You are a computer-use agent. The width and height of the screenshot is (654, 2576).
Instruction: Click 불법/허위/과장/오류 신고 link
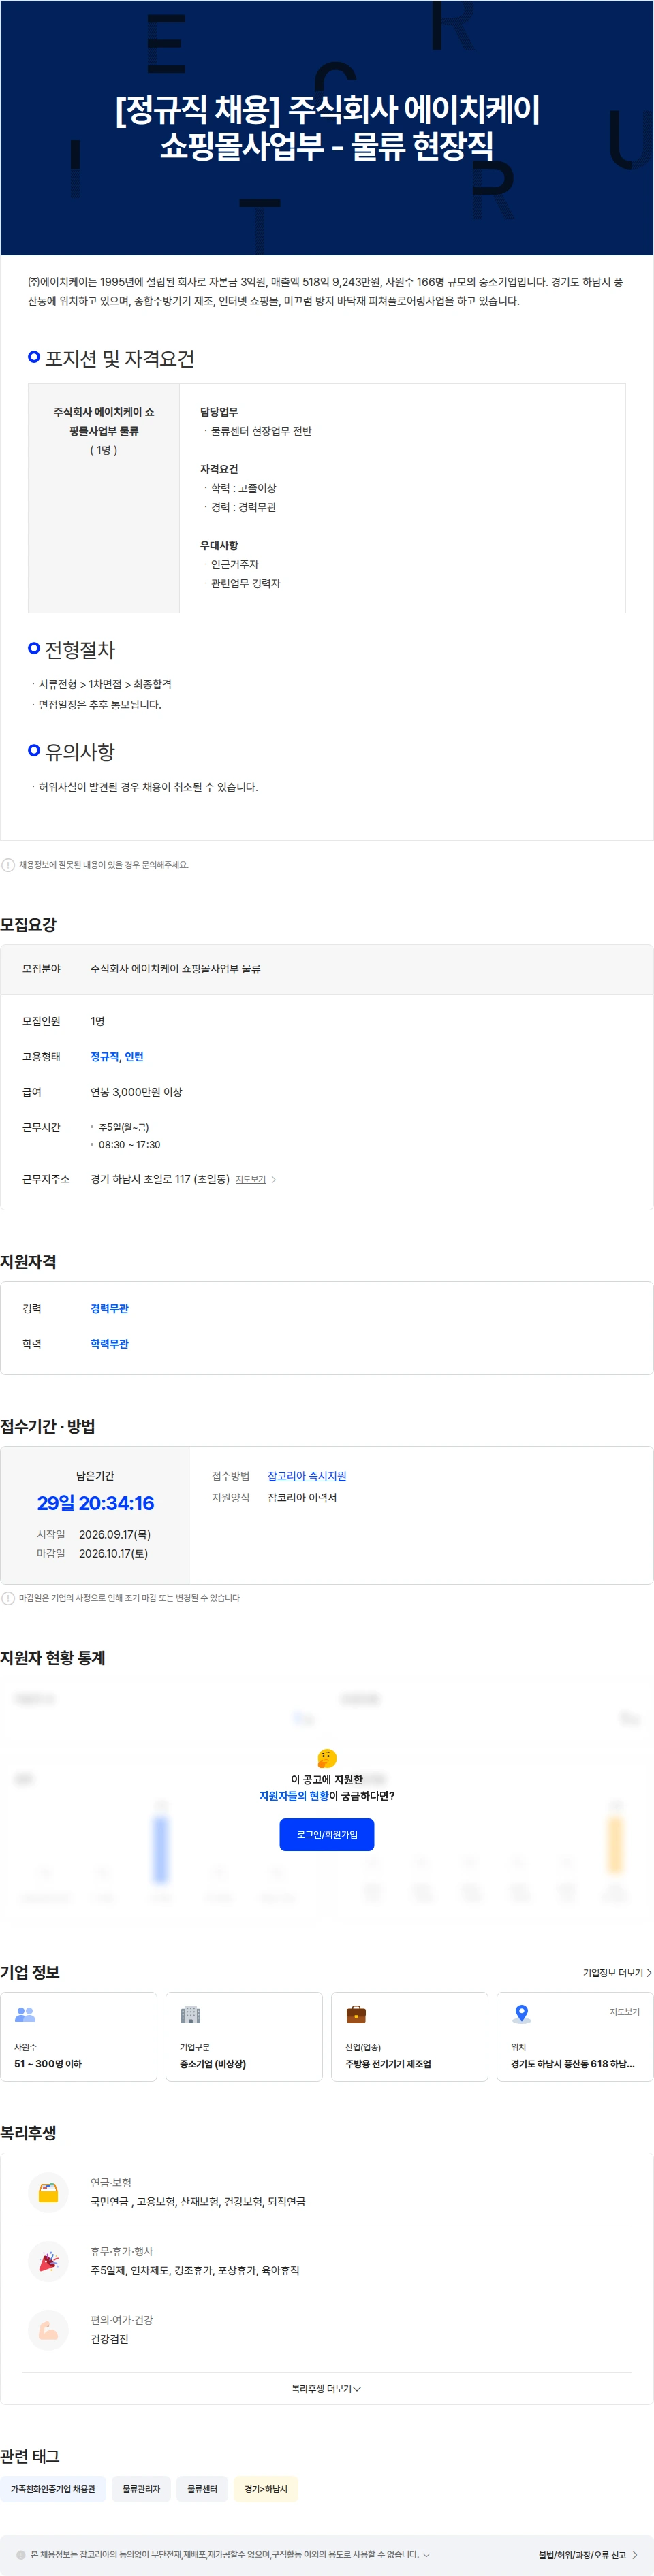(x=588, y=2555)
